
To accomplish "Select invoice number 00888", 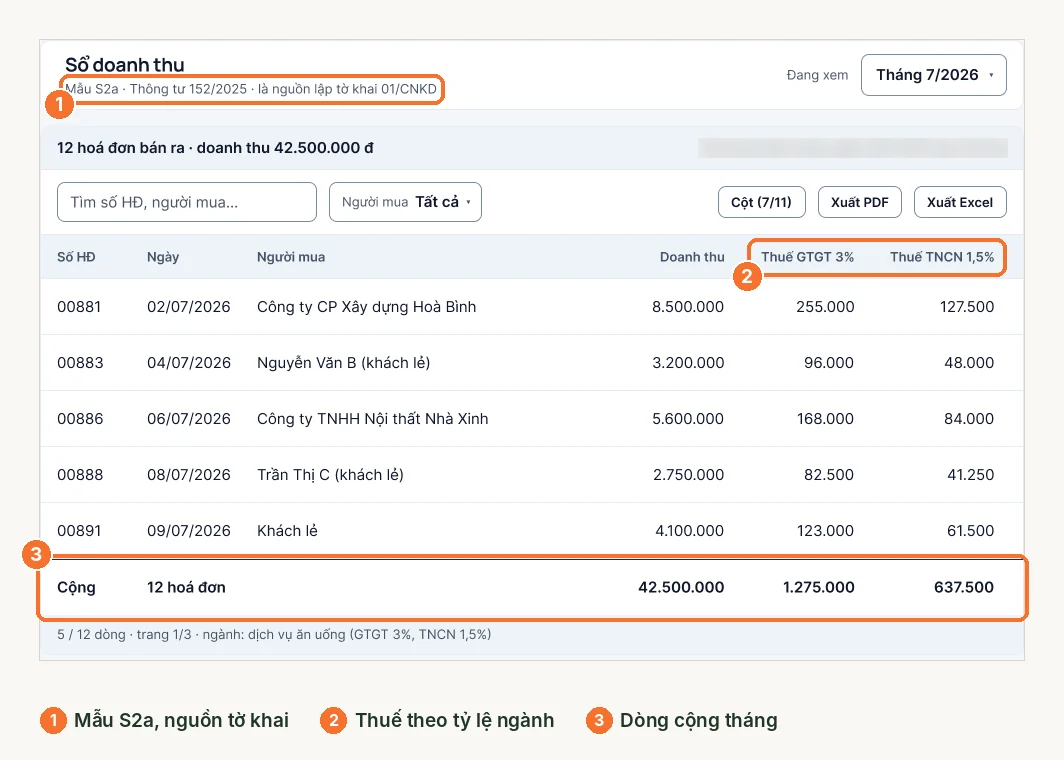I will (80, 475).
